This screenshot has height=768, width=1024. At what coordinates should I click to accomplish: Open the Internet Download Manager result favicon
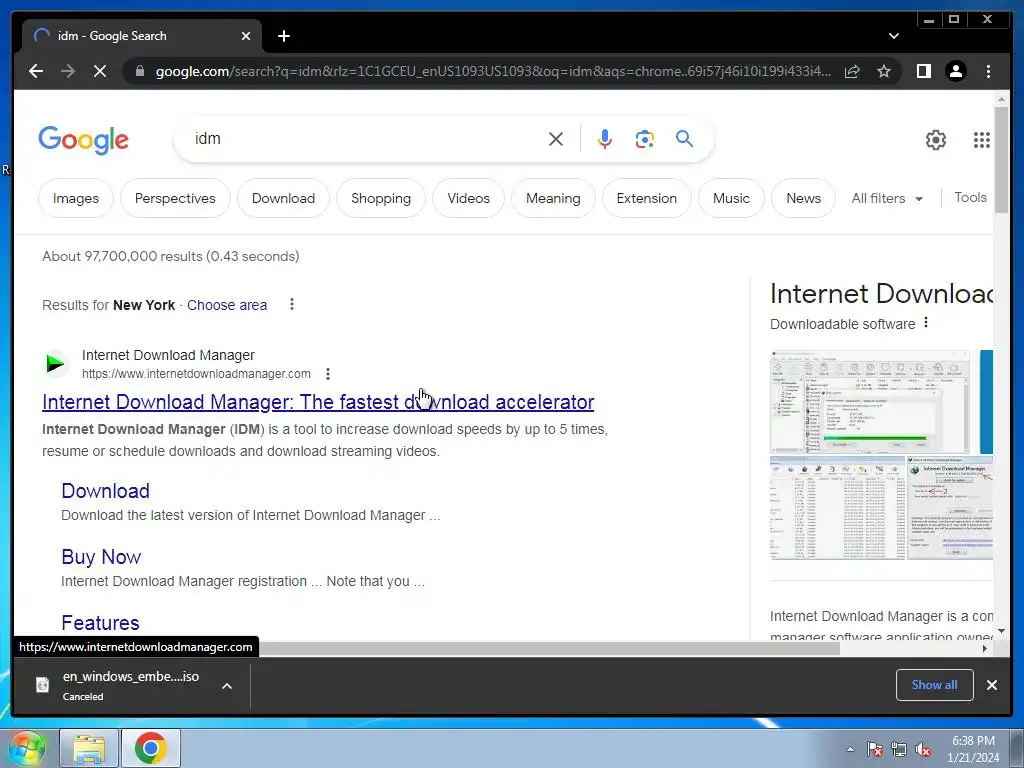coord(56,363)
